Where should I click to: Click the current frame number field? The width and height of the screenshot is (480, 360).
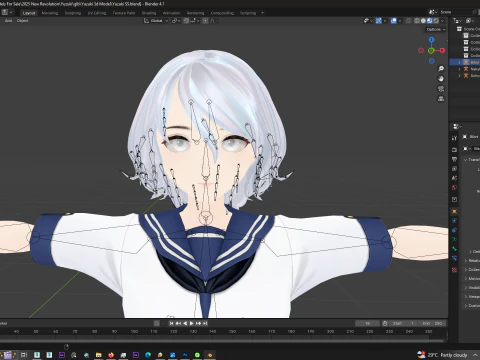pos(367,323)
